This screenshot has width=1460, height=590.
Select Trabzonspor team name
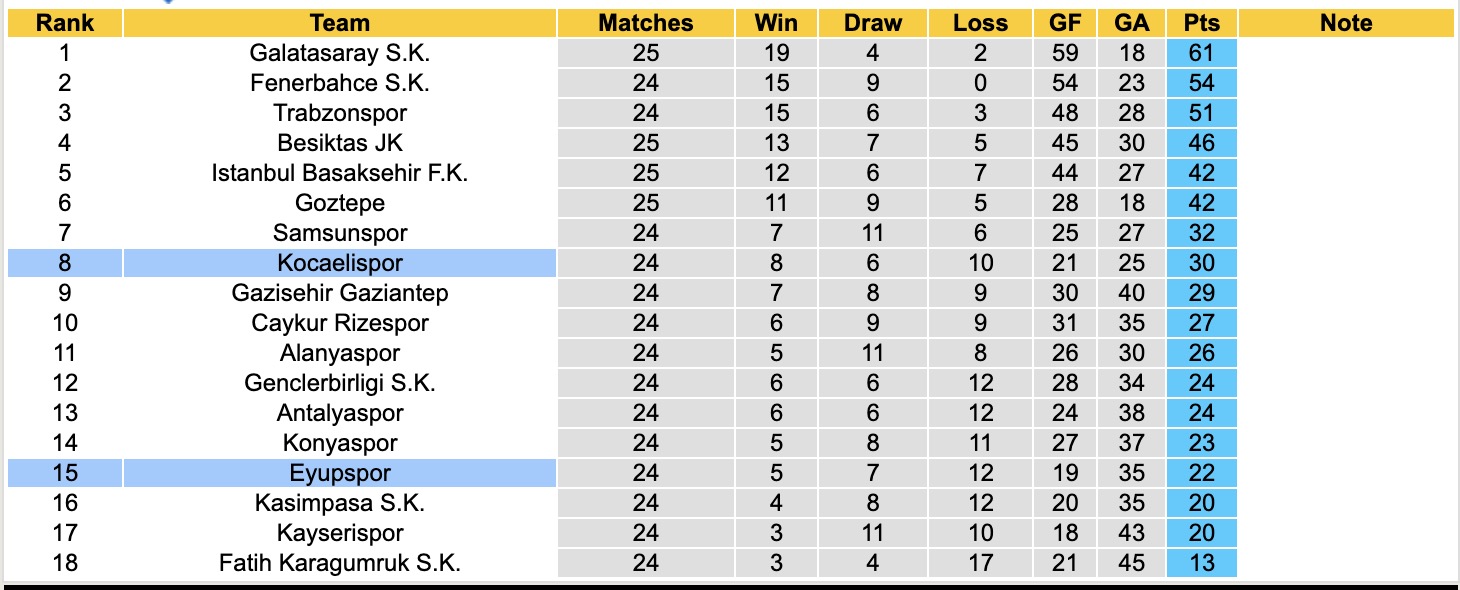click(x=340, y=113)
